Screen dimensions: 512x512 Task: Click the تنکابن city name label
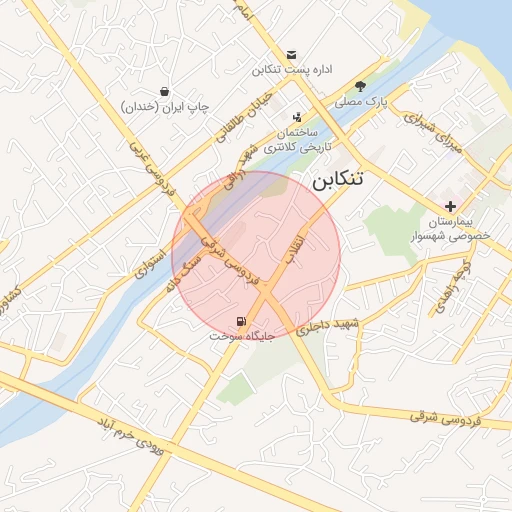pos(338,180)
